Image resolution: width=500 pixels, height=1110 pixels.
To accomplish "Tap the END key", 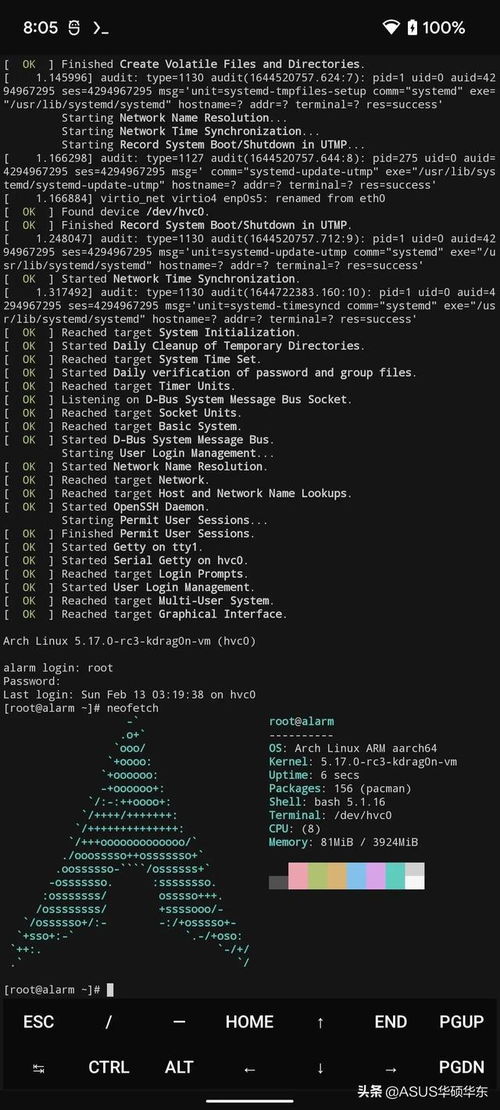I will click(390, 1022).
